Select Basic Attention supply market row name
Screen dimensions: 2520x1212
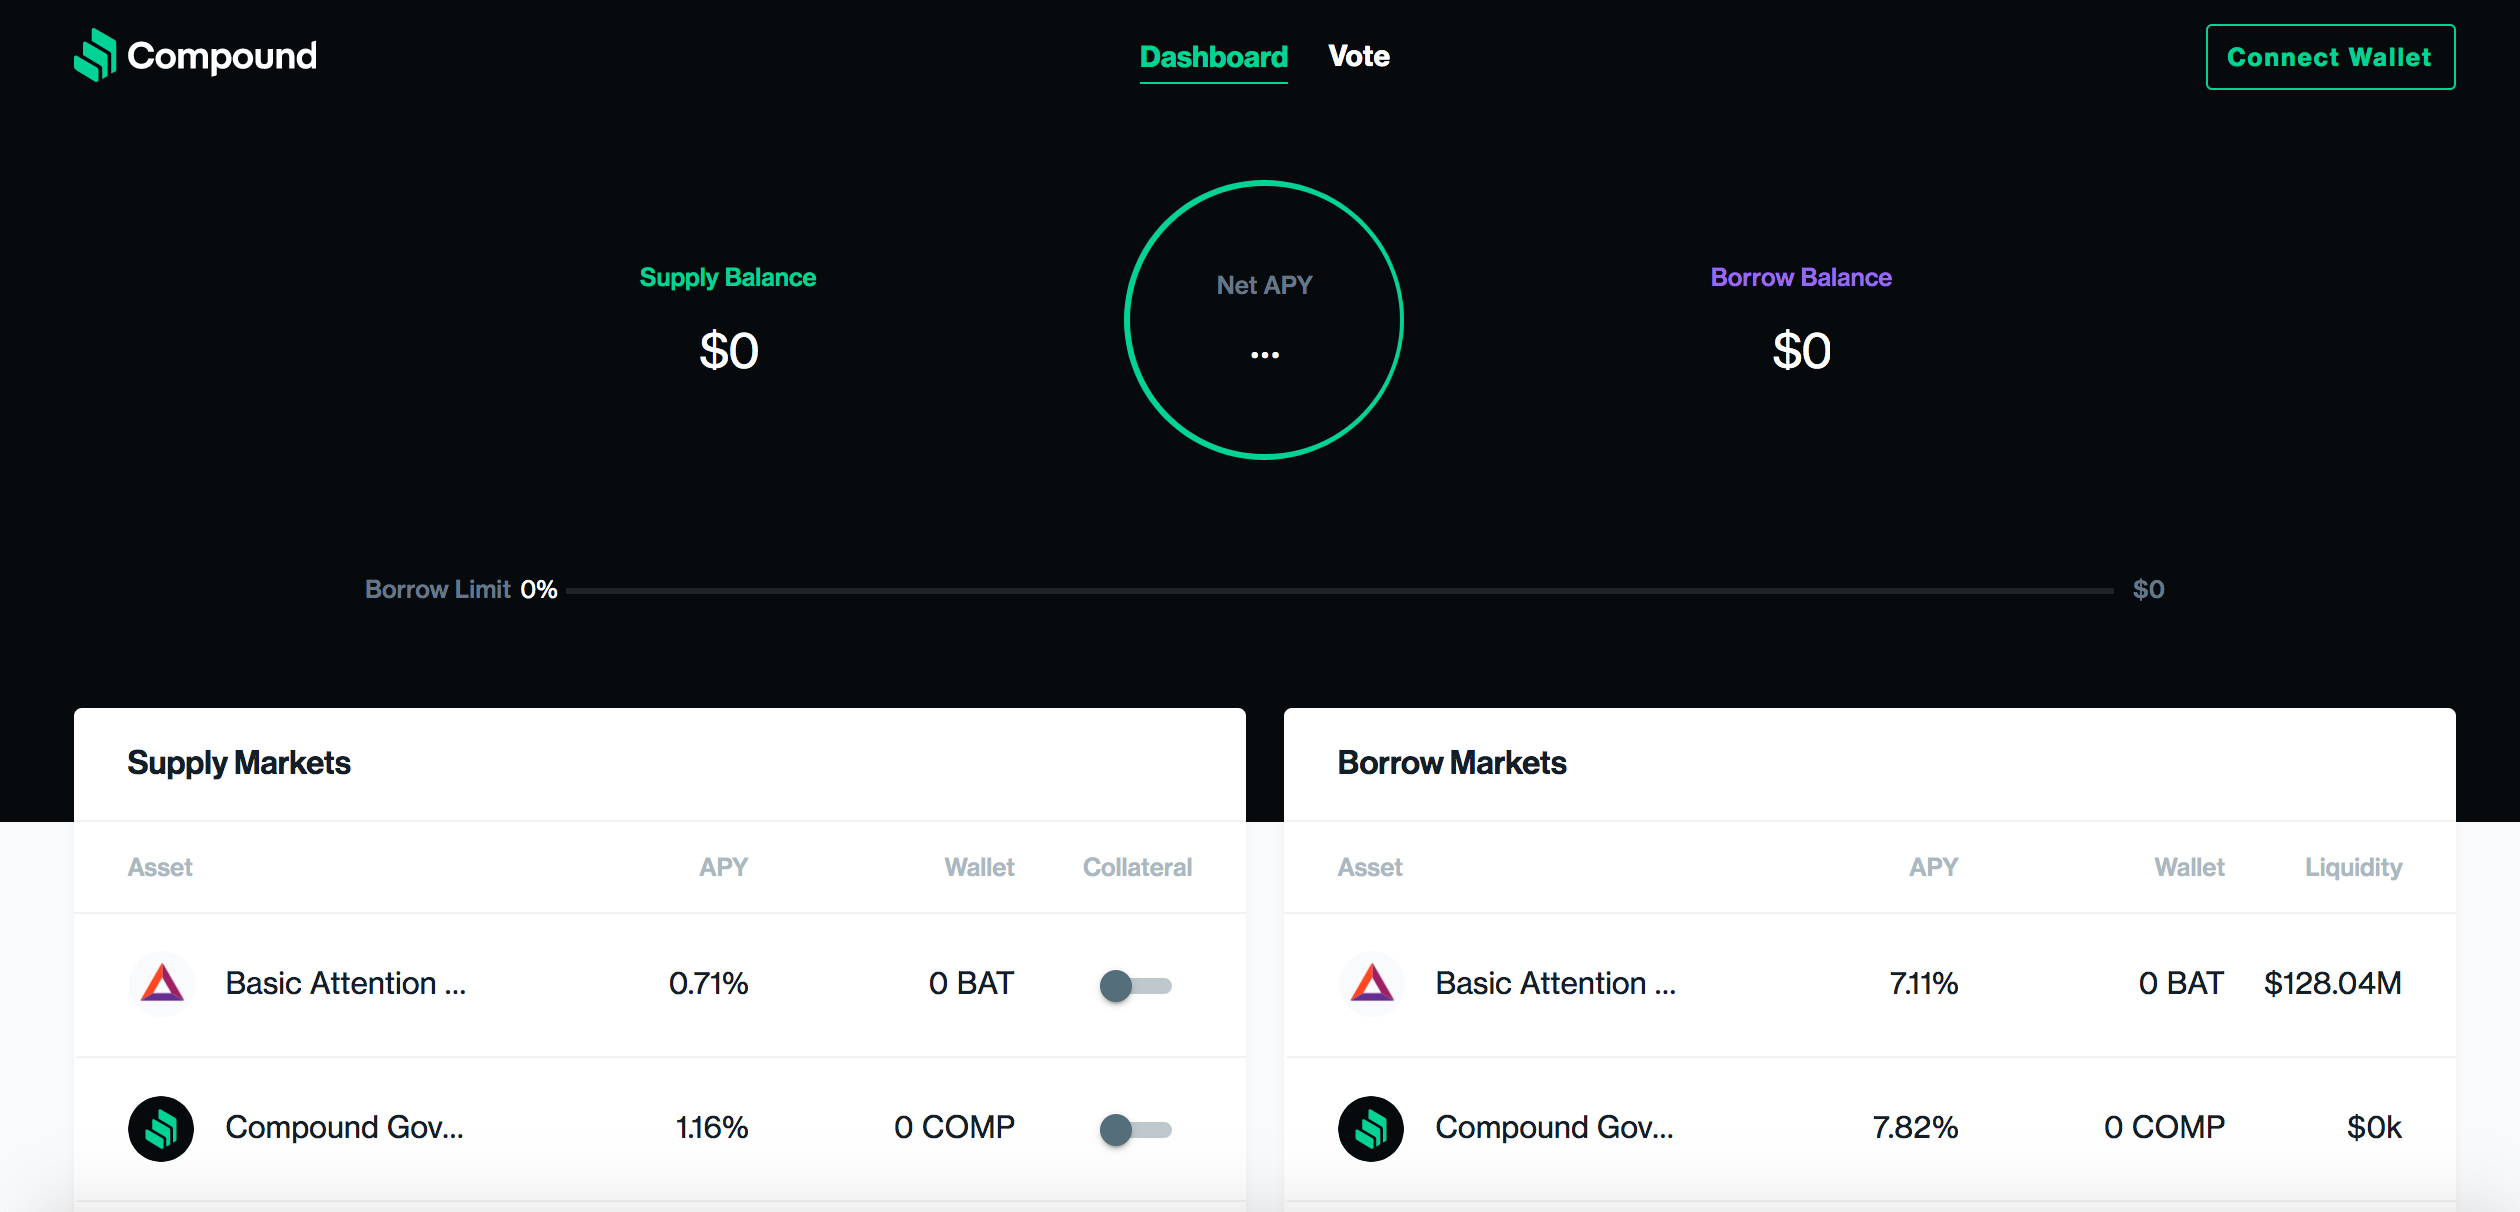point(346,983)
